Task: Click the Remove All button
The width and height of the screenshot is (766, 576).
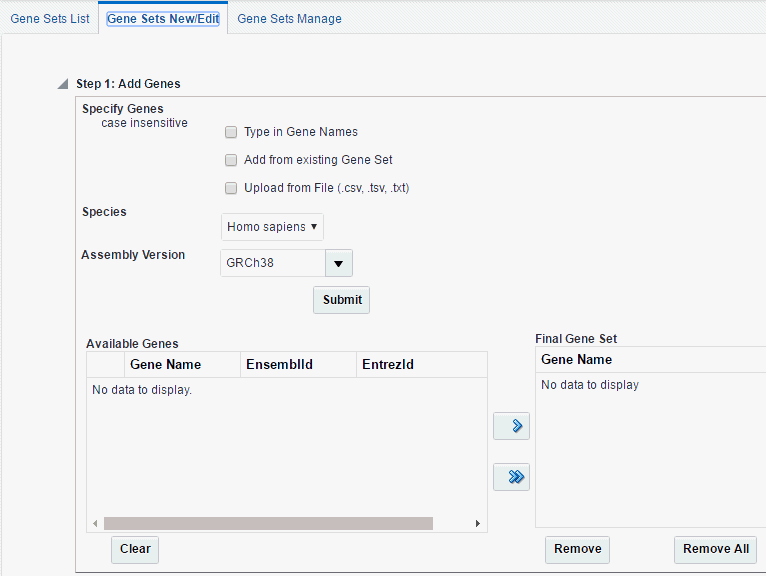Action: [x=716, y=550]
